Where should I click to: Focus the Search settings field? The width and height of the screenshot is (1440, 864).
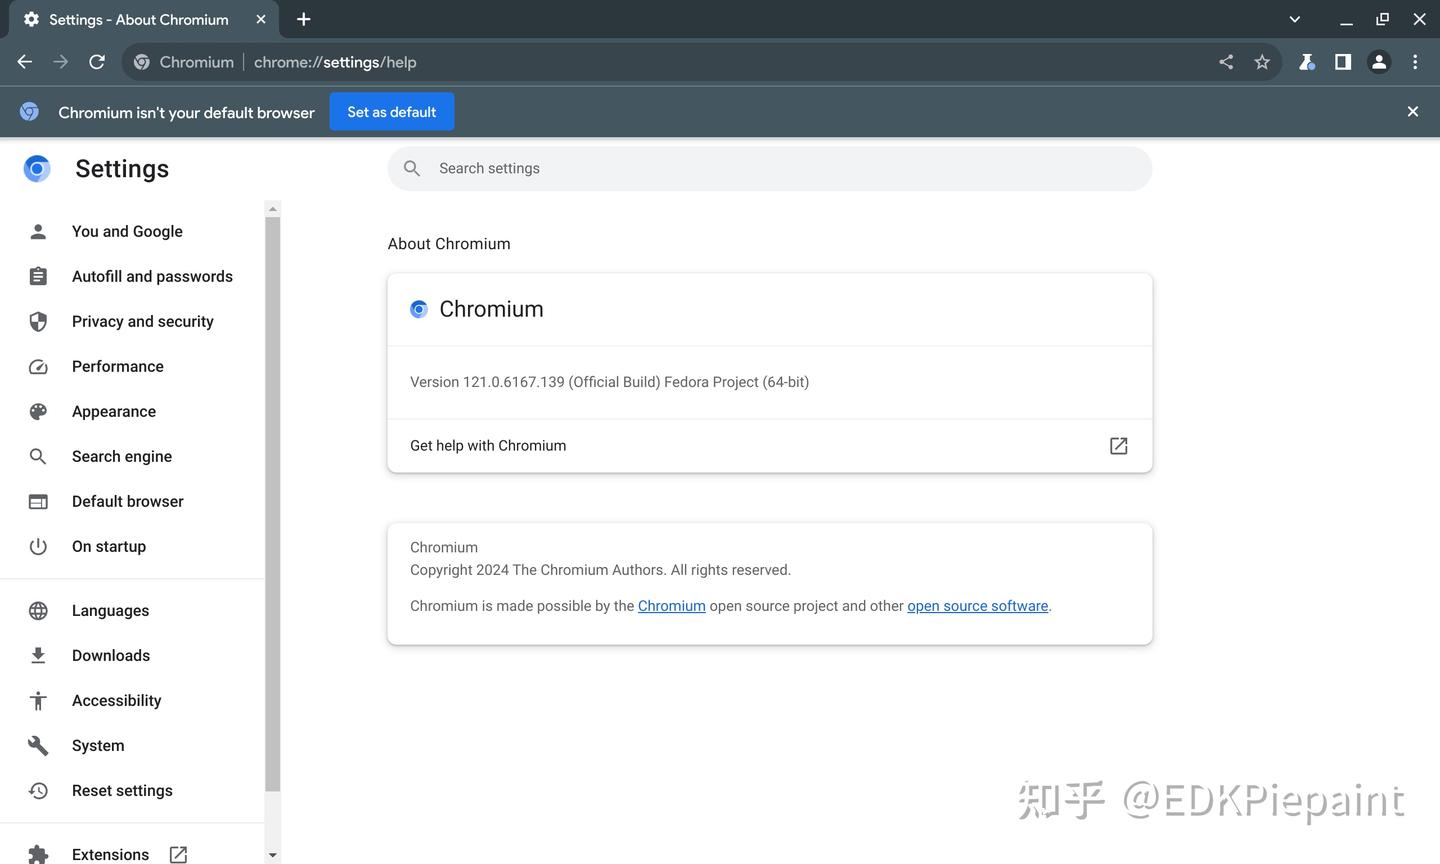770,168
